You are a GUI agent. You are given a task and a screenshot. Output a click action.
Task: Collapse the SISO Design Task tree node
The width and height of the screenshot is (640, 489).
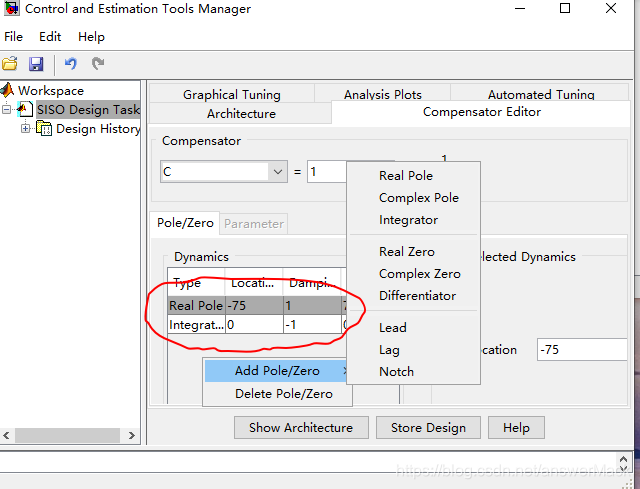coord(6,109)
